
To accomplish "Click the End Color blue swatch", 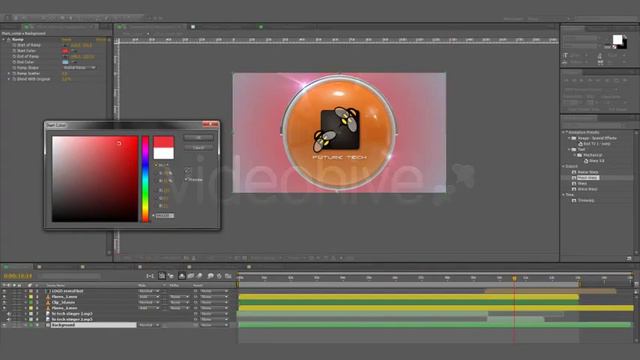I will coord(65,62).
